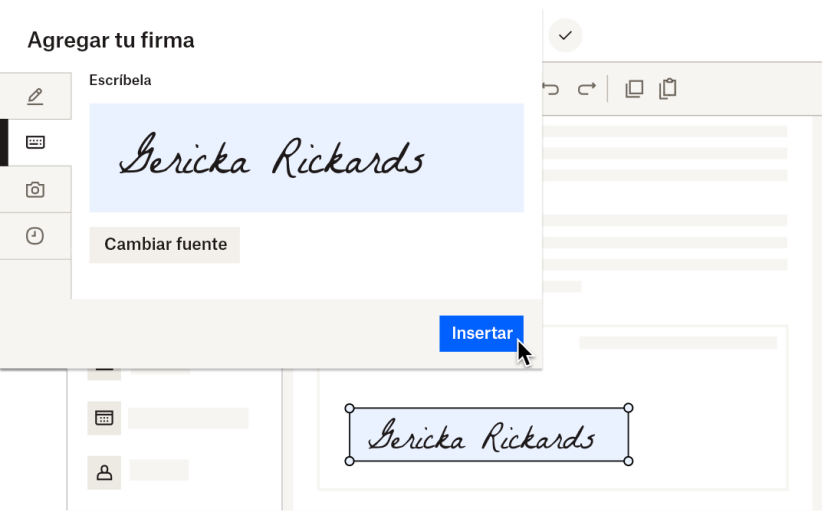Image resolution: width=828 pixels, height=519 pixels.
Task: Click bottom-right resize handle of signature box
Action: coord(628,461)
